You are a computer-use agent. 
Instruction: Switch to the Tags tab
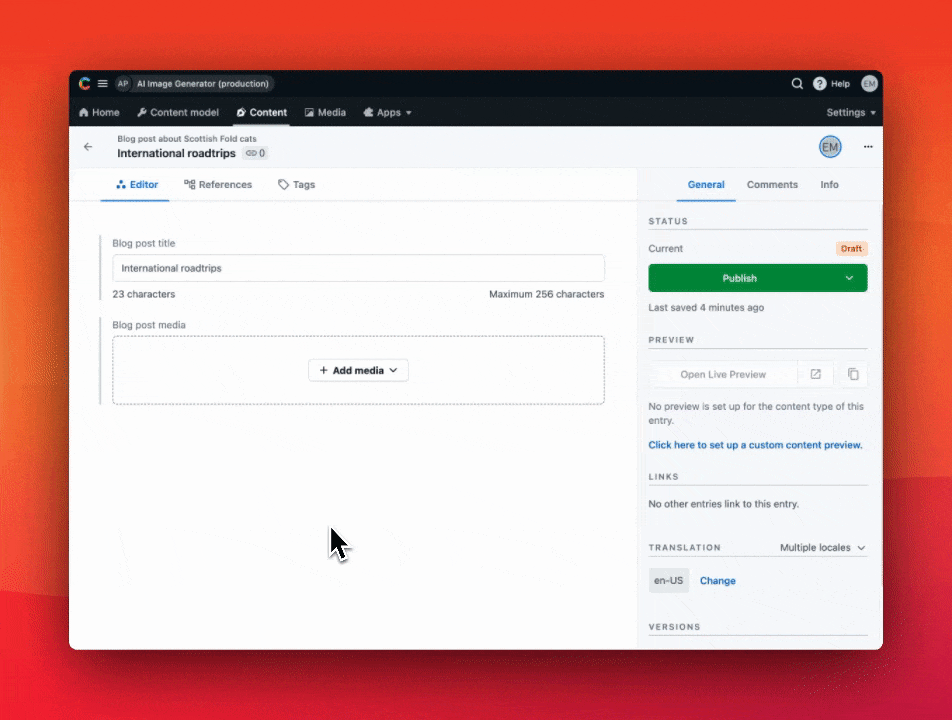tap(296, 185)
